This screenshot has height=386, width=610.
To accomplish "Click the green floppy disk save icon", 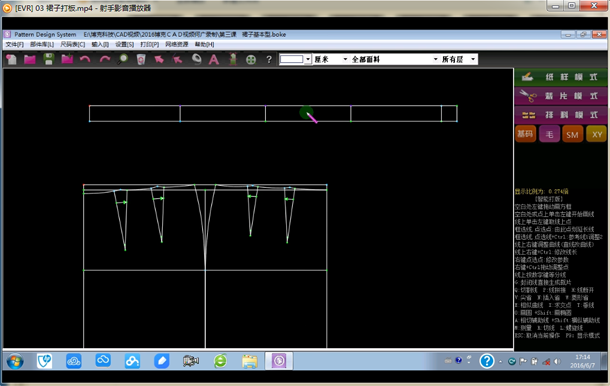I will pos(49,59).
